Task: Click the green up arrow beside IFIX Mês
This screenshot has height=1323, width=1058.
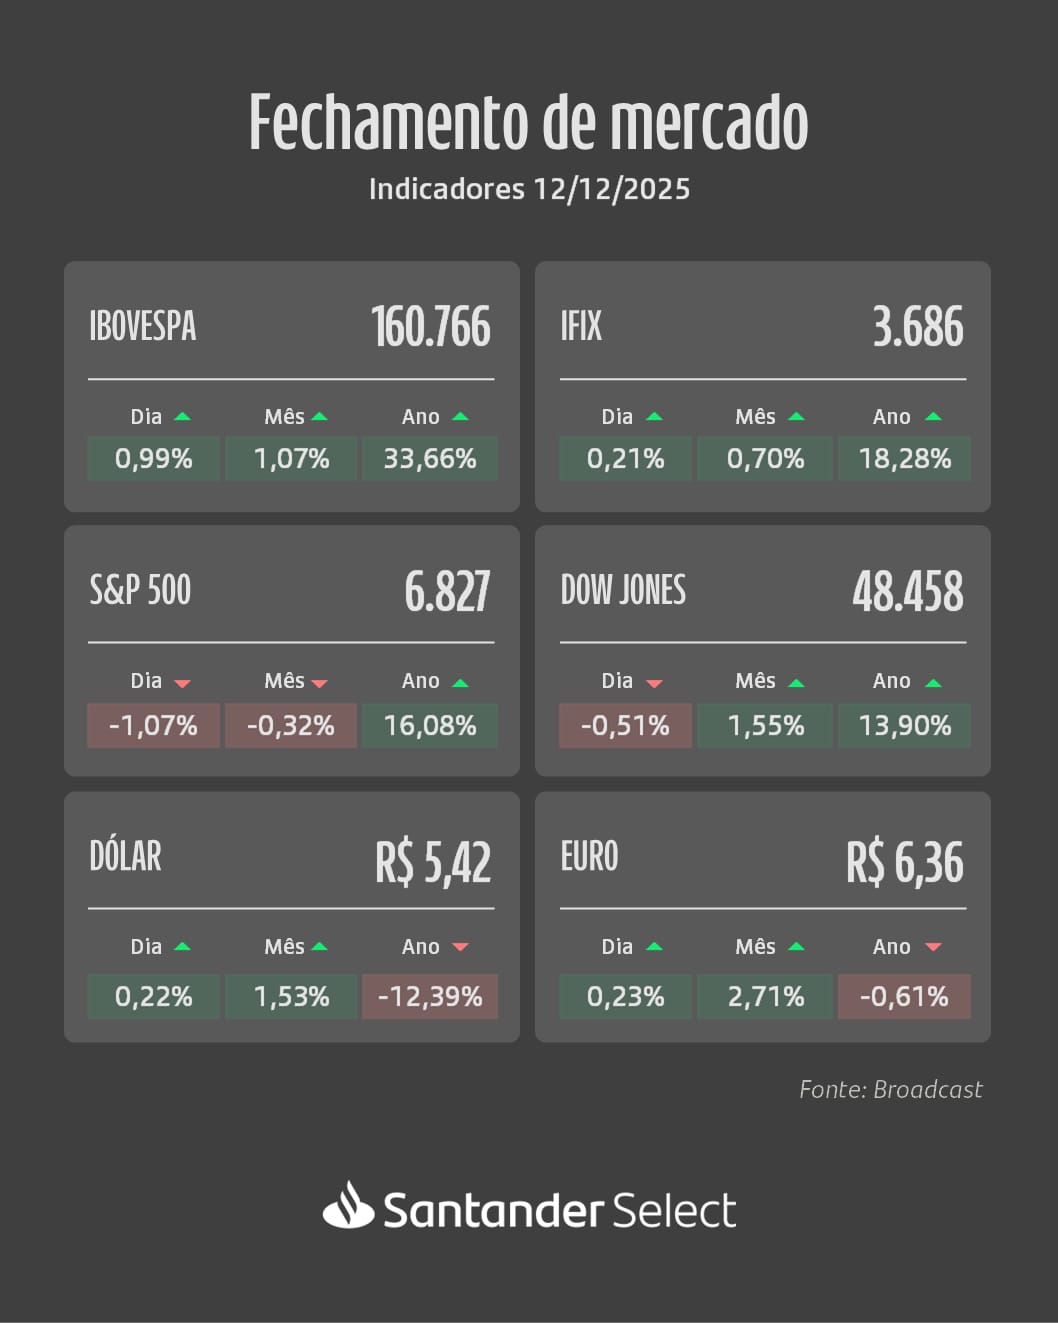Action: [x=796, y=416]
